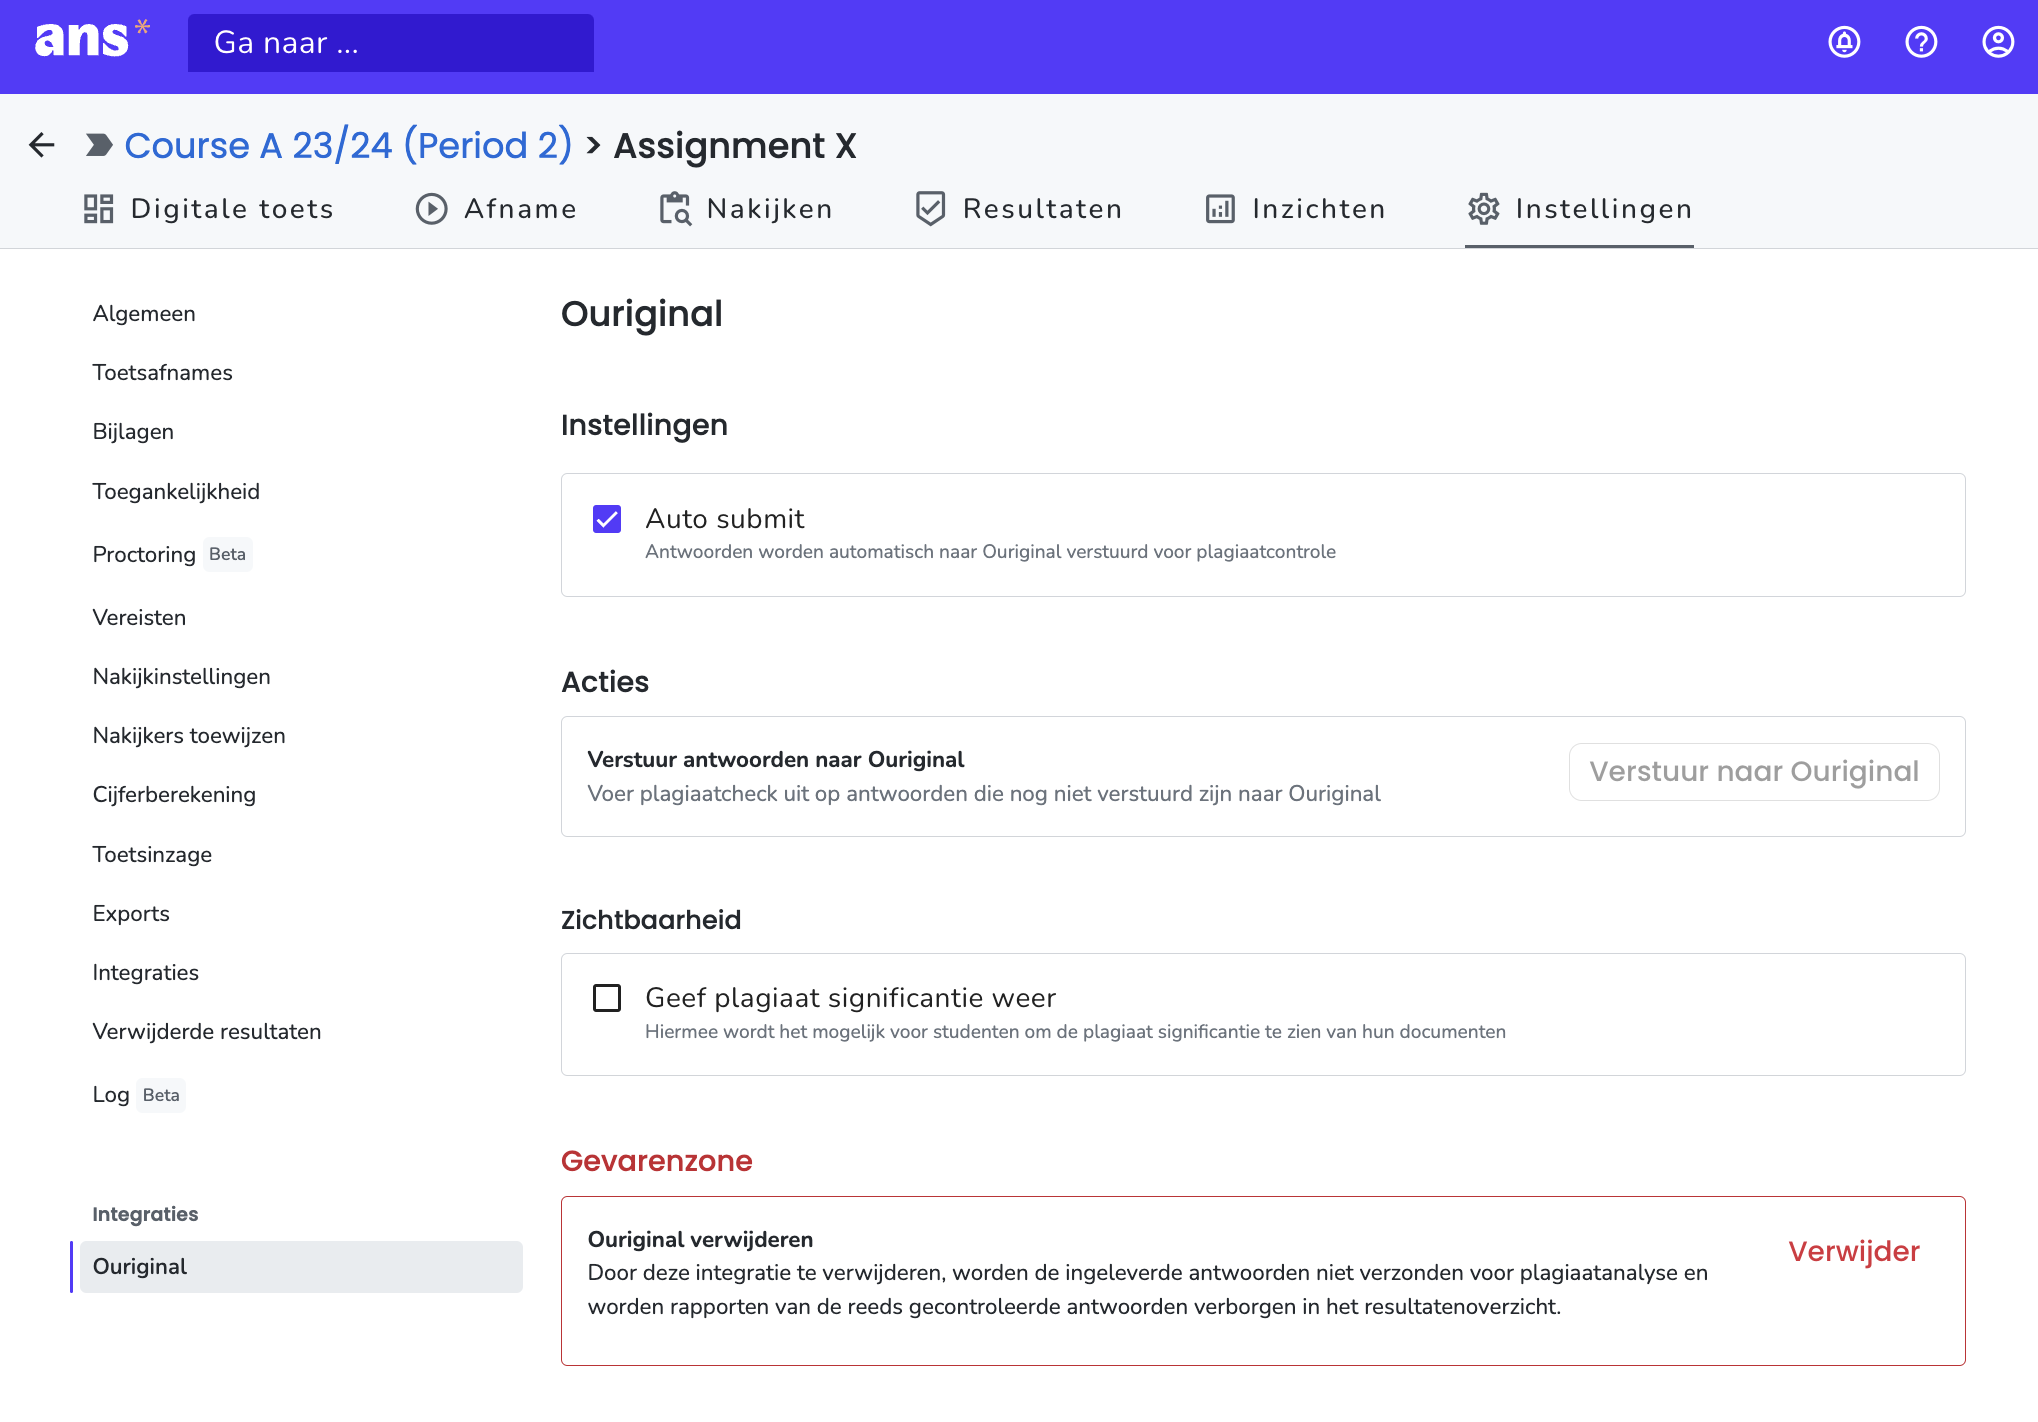
Task: Open Cijferberekening in sidebar
Action: 174,795
